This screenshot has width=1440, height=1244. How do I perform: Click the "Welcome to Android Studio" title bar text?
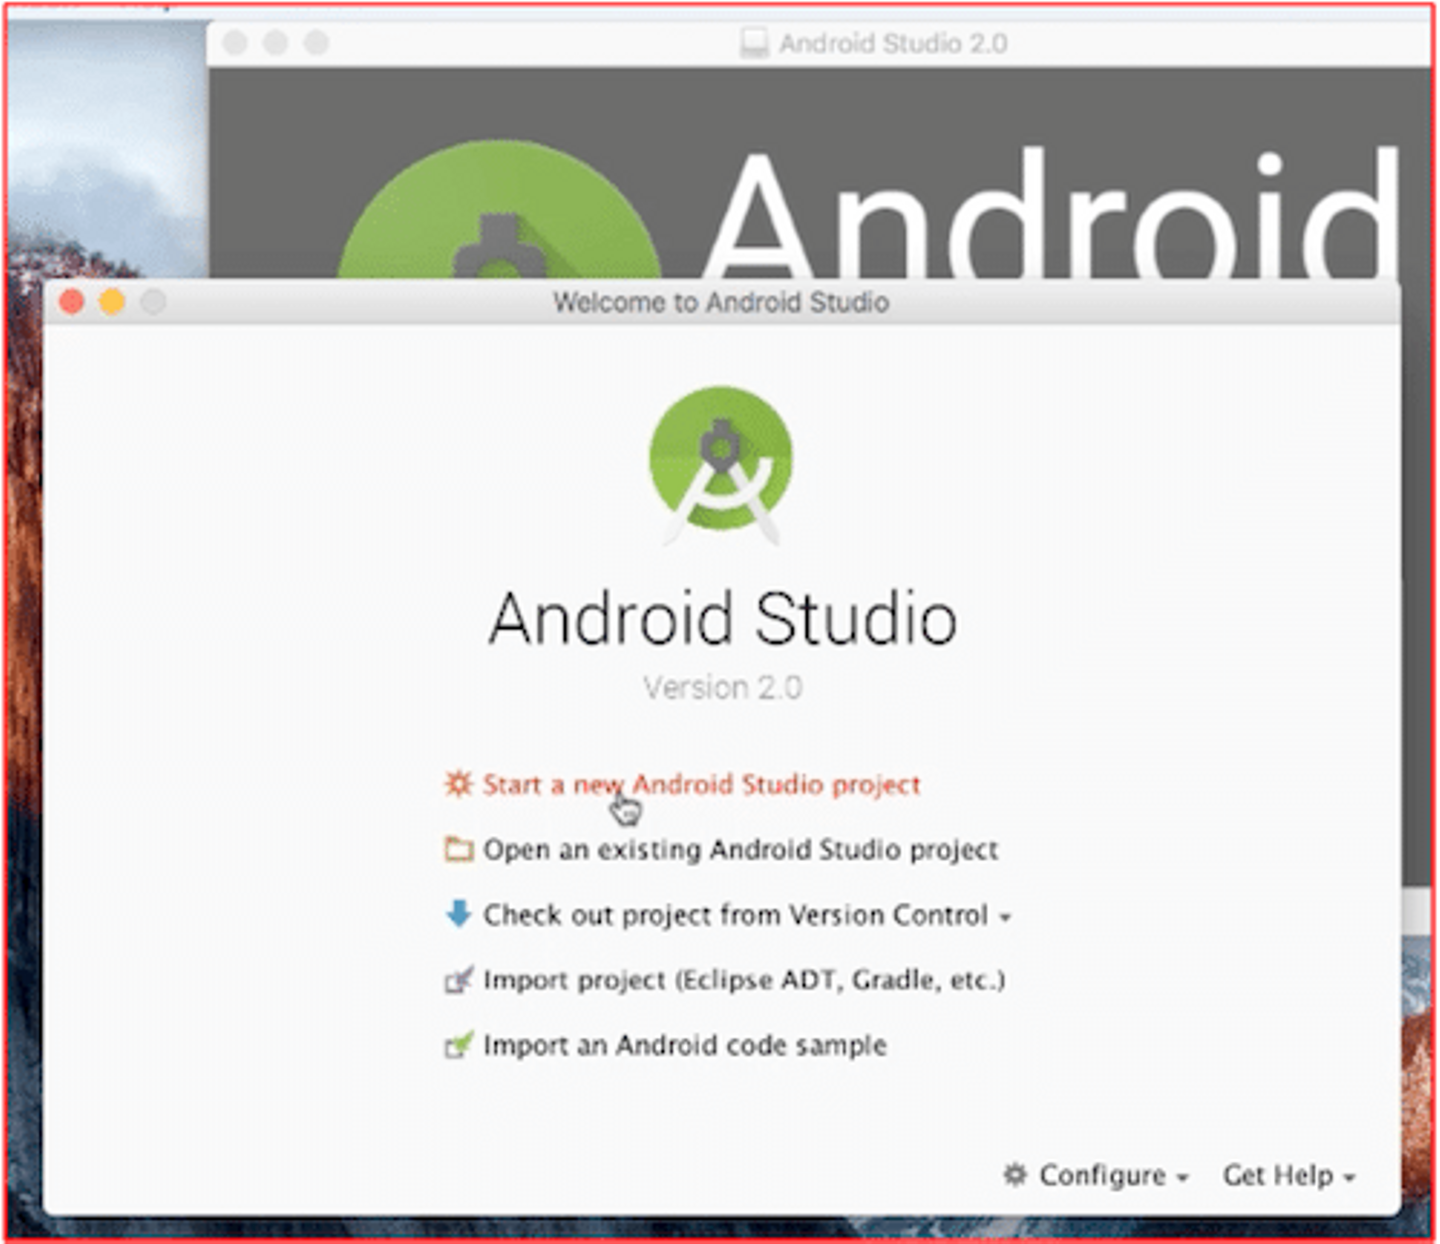[720, 302]
